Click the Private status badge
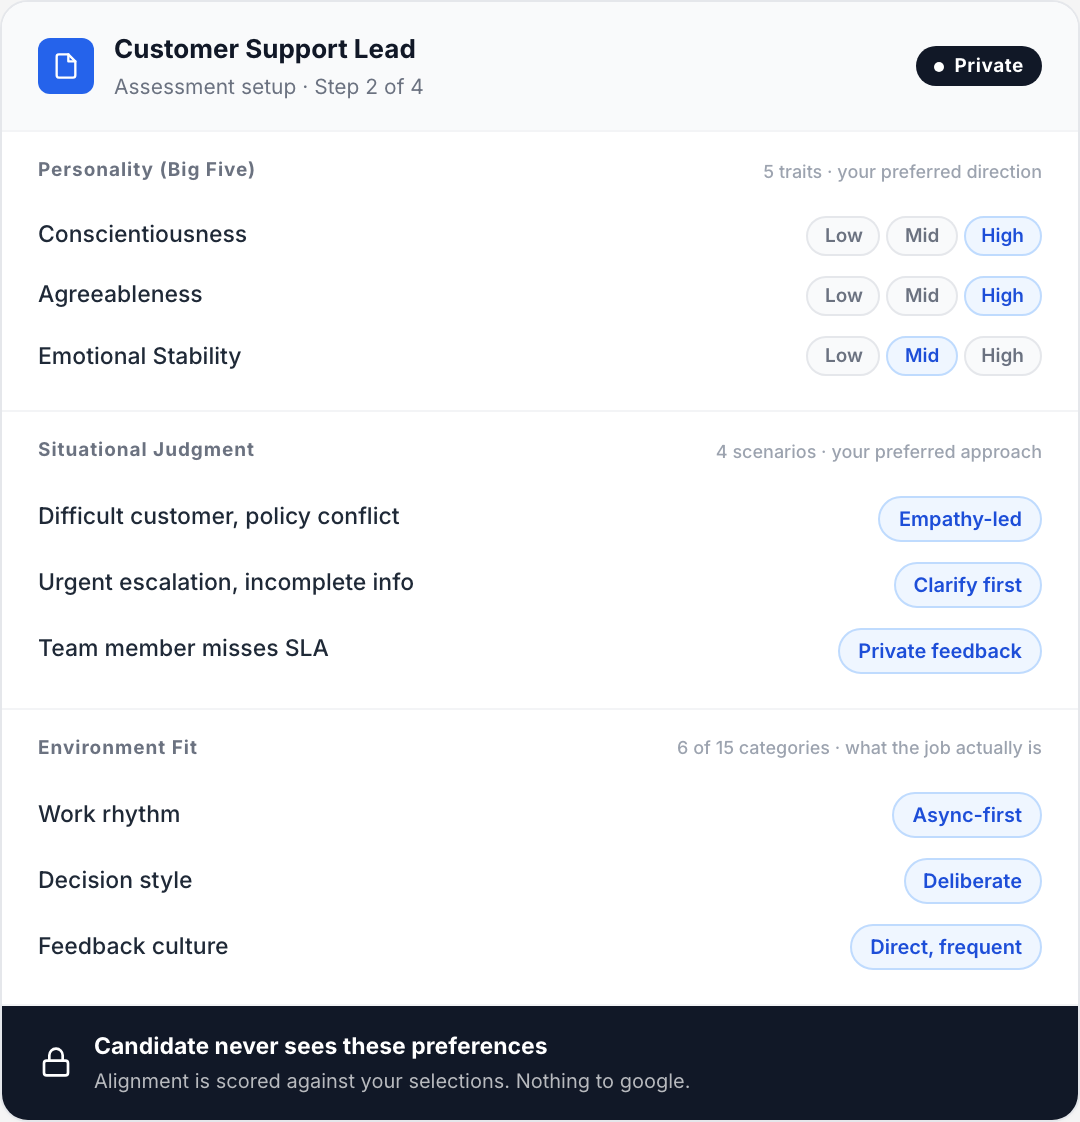The image size is (1080, 1122). [978, 65]
